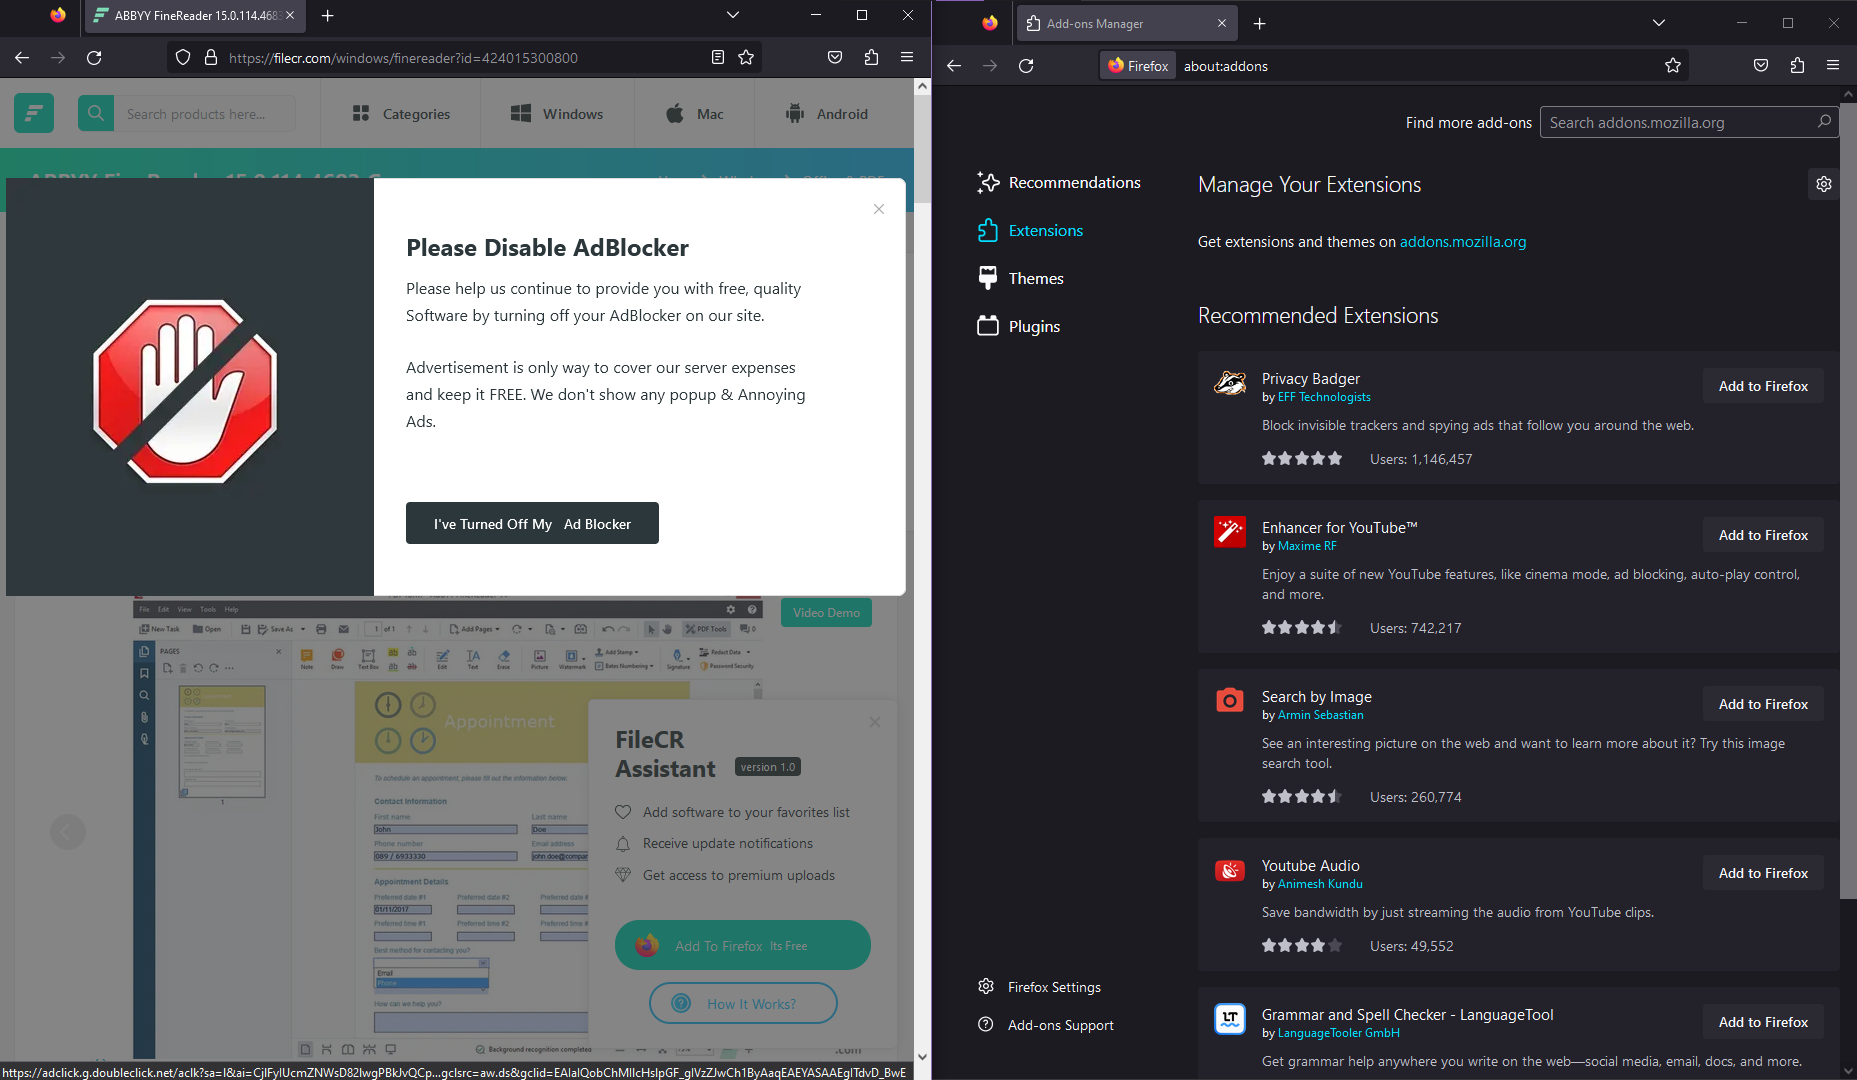Open the Categories menu on FileCR
Image resolution: width=1857 pixels, height=1080 pixels.
pyautogui.click(x=403, y=113)
